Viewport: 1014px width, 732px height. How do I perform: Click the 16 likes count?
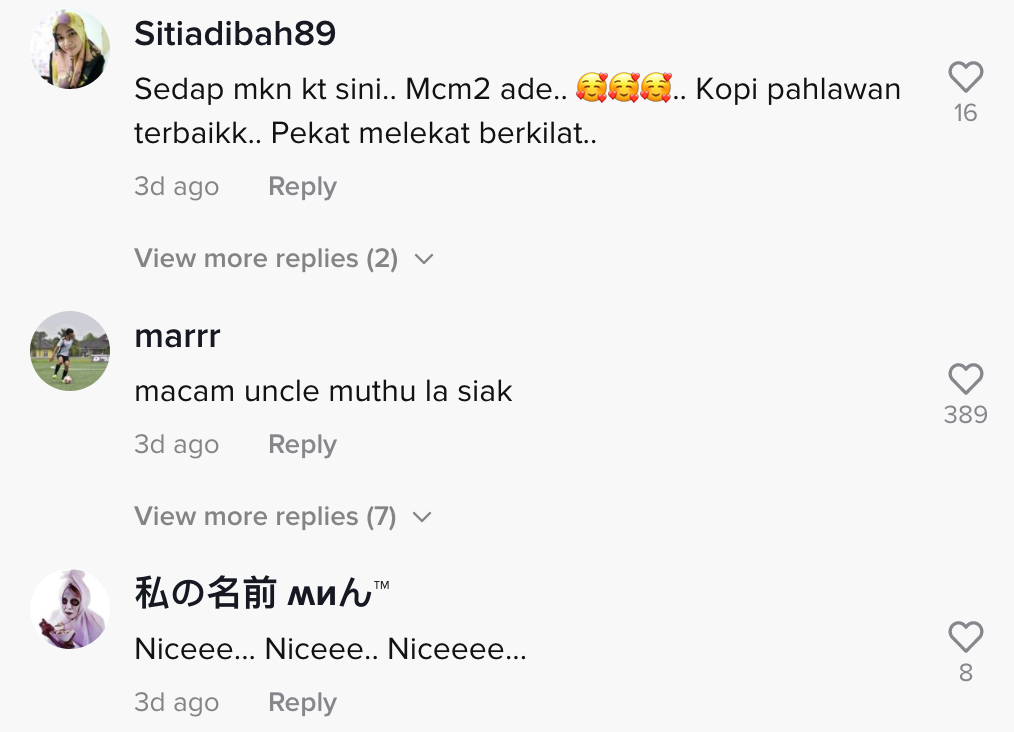[965, 113]
